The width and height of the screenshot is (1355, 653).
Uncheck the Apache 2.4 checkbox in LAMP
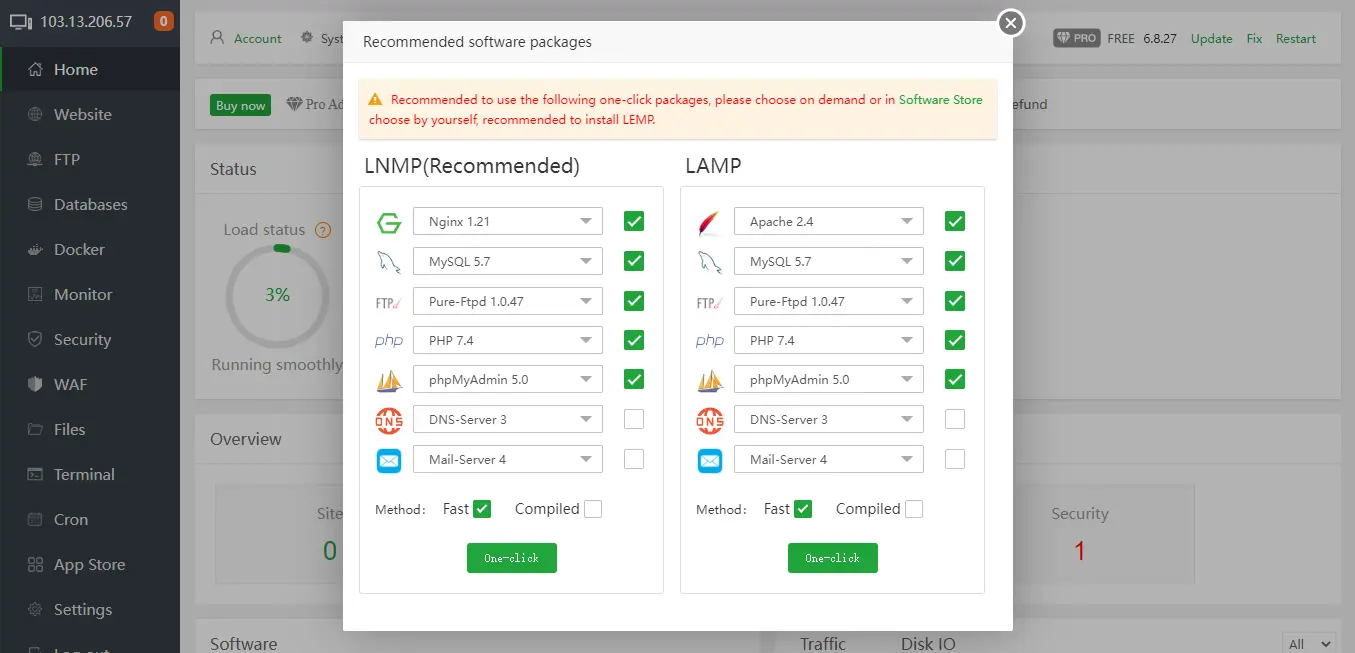pos(955,221)
